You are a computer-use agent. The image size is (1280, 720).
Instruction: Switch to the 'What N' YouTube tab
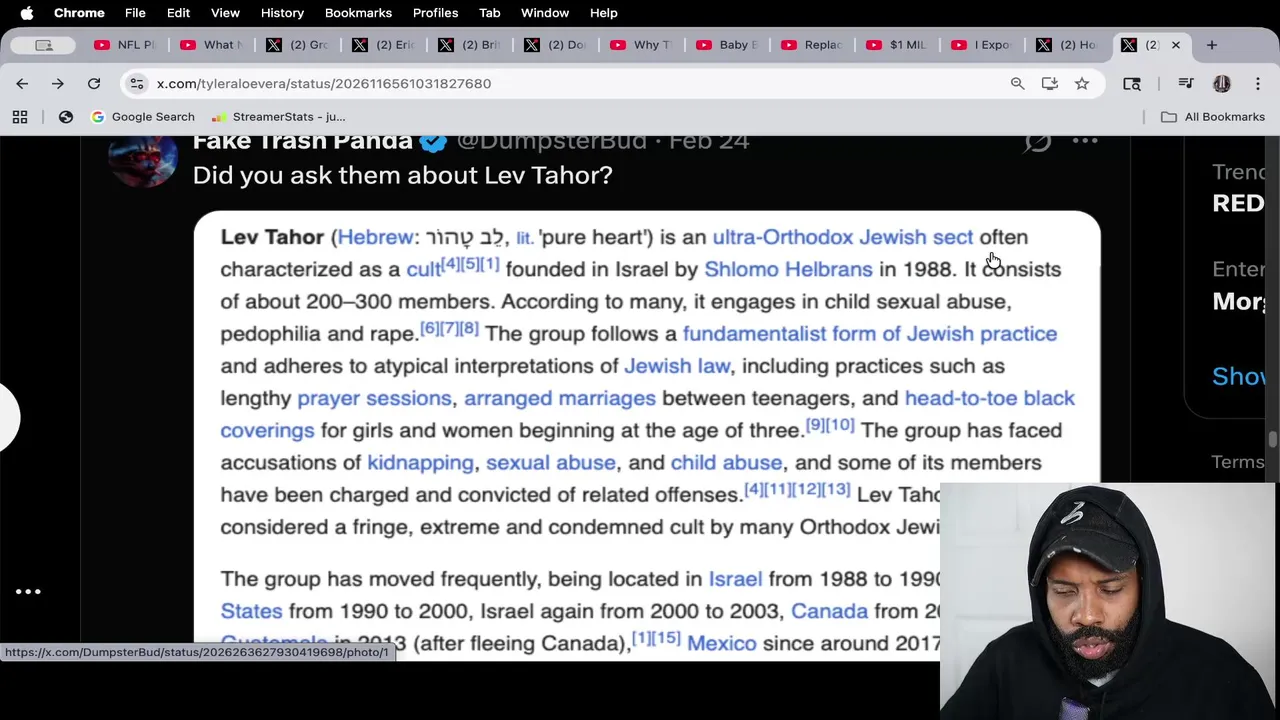point(211,45)
